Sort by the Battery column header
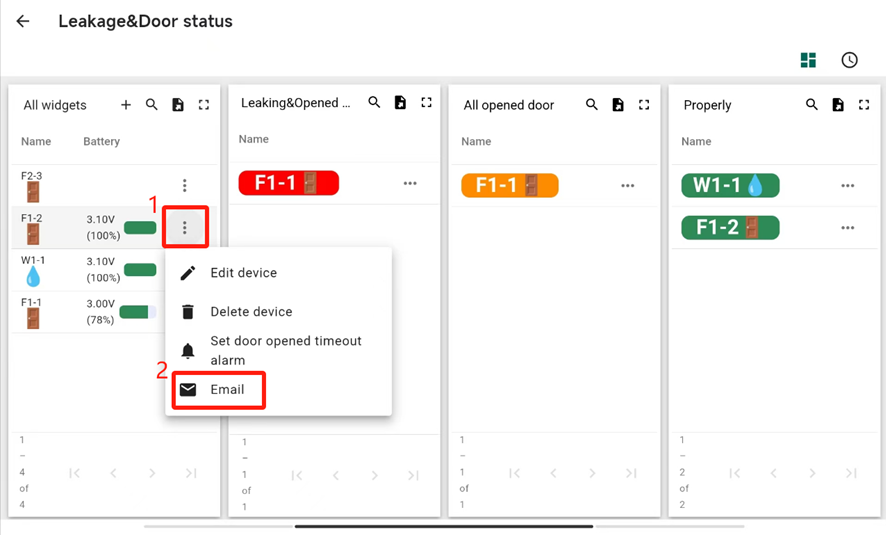Image resolution: width=886 pixels, height=535 pixels. pyautogui.click(x=101, y=142)
